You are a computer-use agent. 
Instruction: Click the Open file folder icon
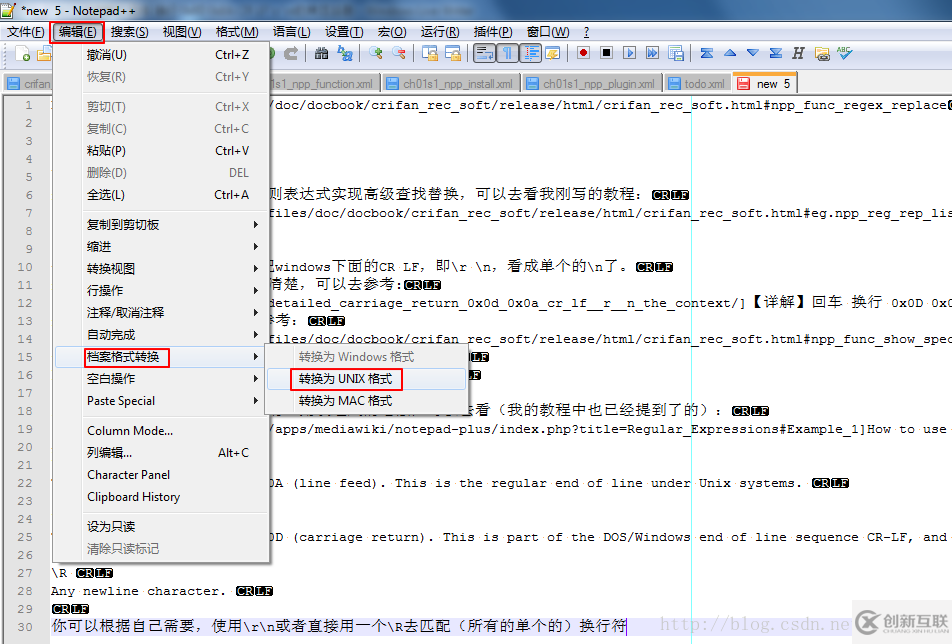[x=44, y=53]
